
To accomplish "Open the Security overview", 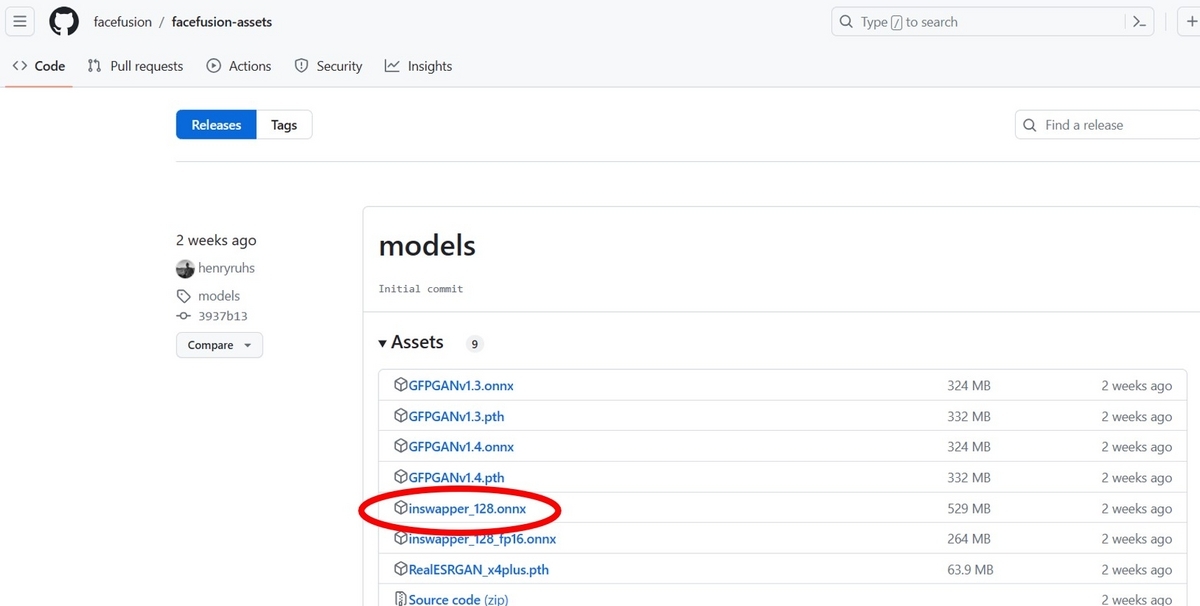I will [x=328, y=66].
